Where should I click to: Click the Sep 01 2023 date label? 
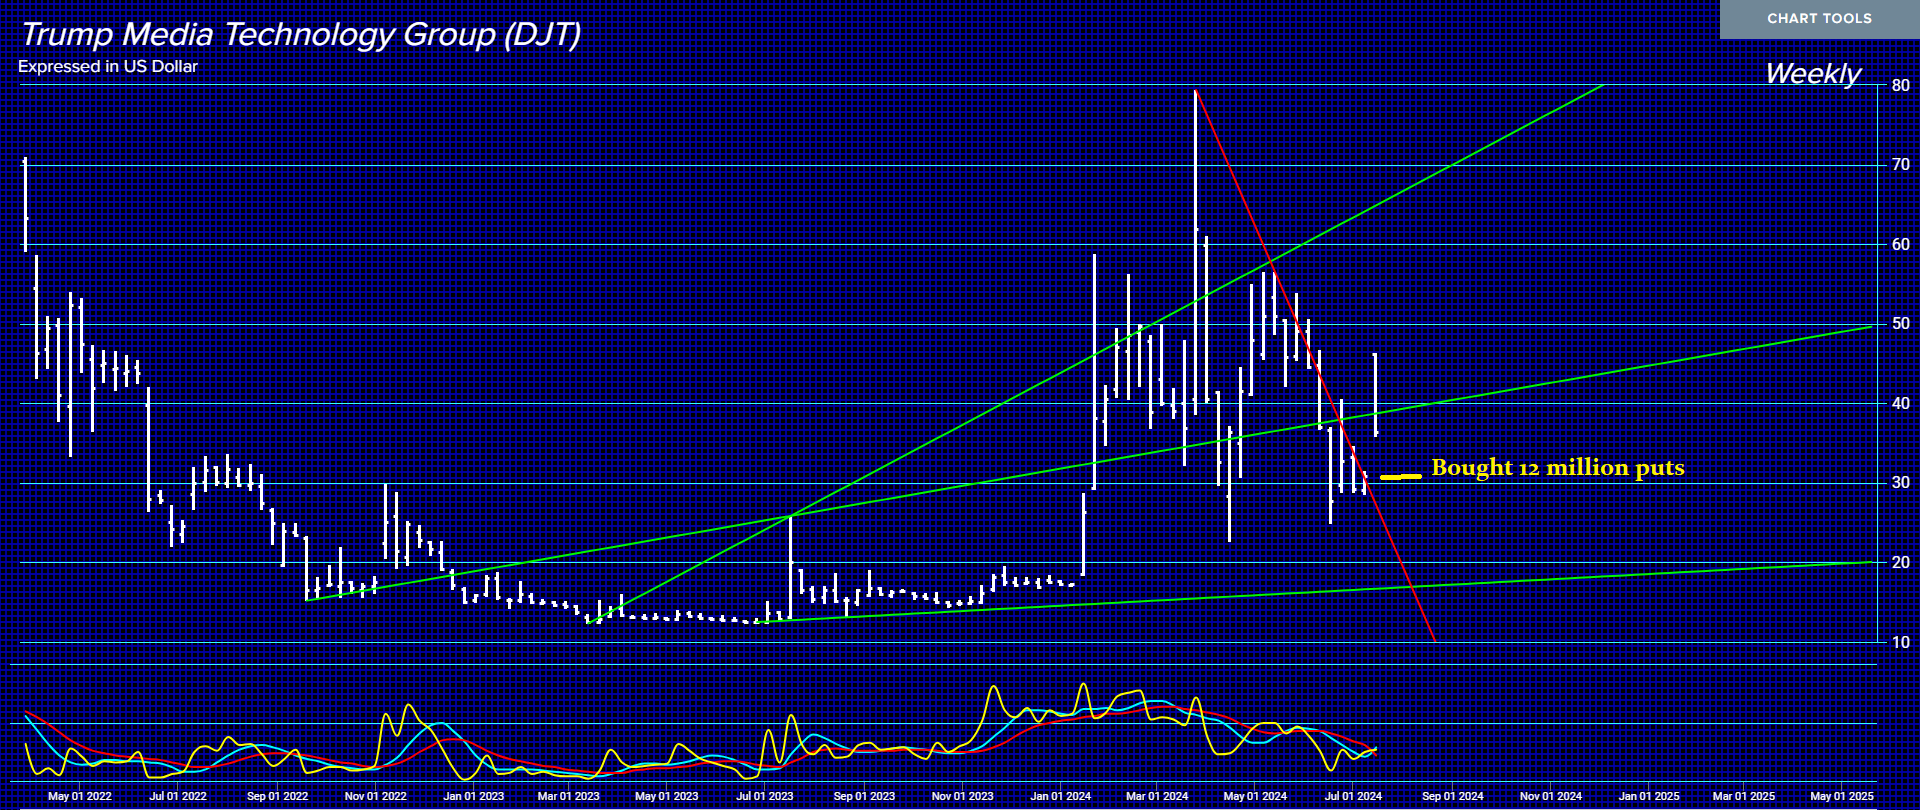click(864, 797)
